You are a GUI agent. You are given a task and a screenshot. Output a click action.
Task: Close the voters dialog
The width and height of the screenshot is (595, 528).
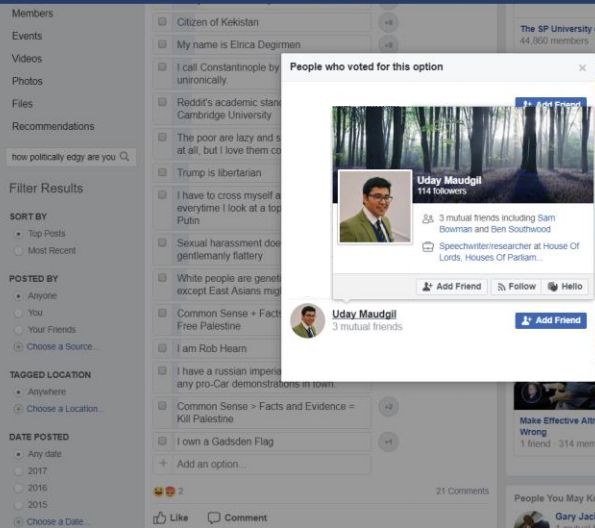click(x=582, y=68)
